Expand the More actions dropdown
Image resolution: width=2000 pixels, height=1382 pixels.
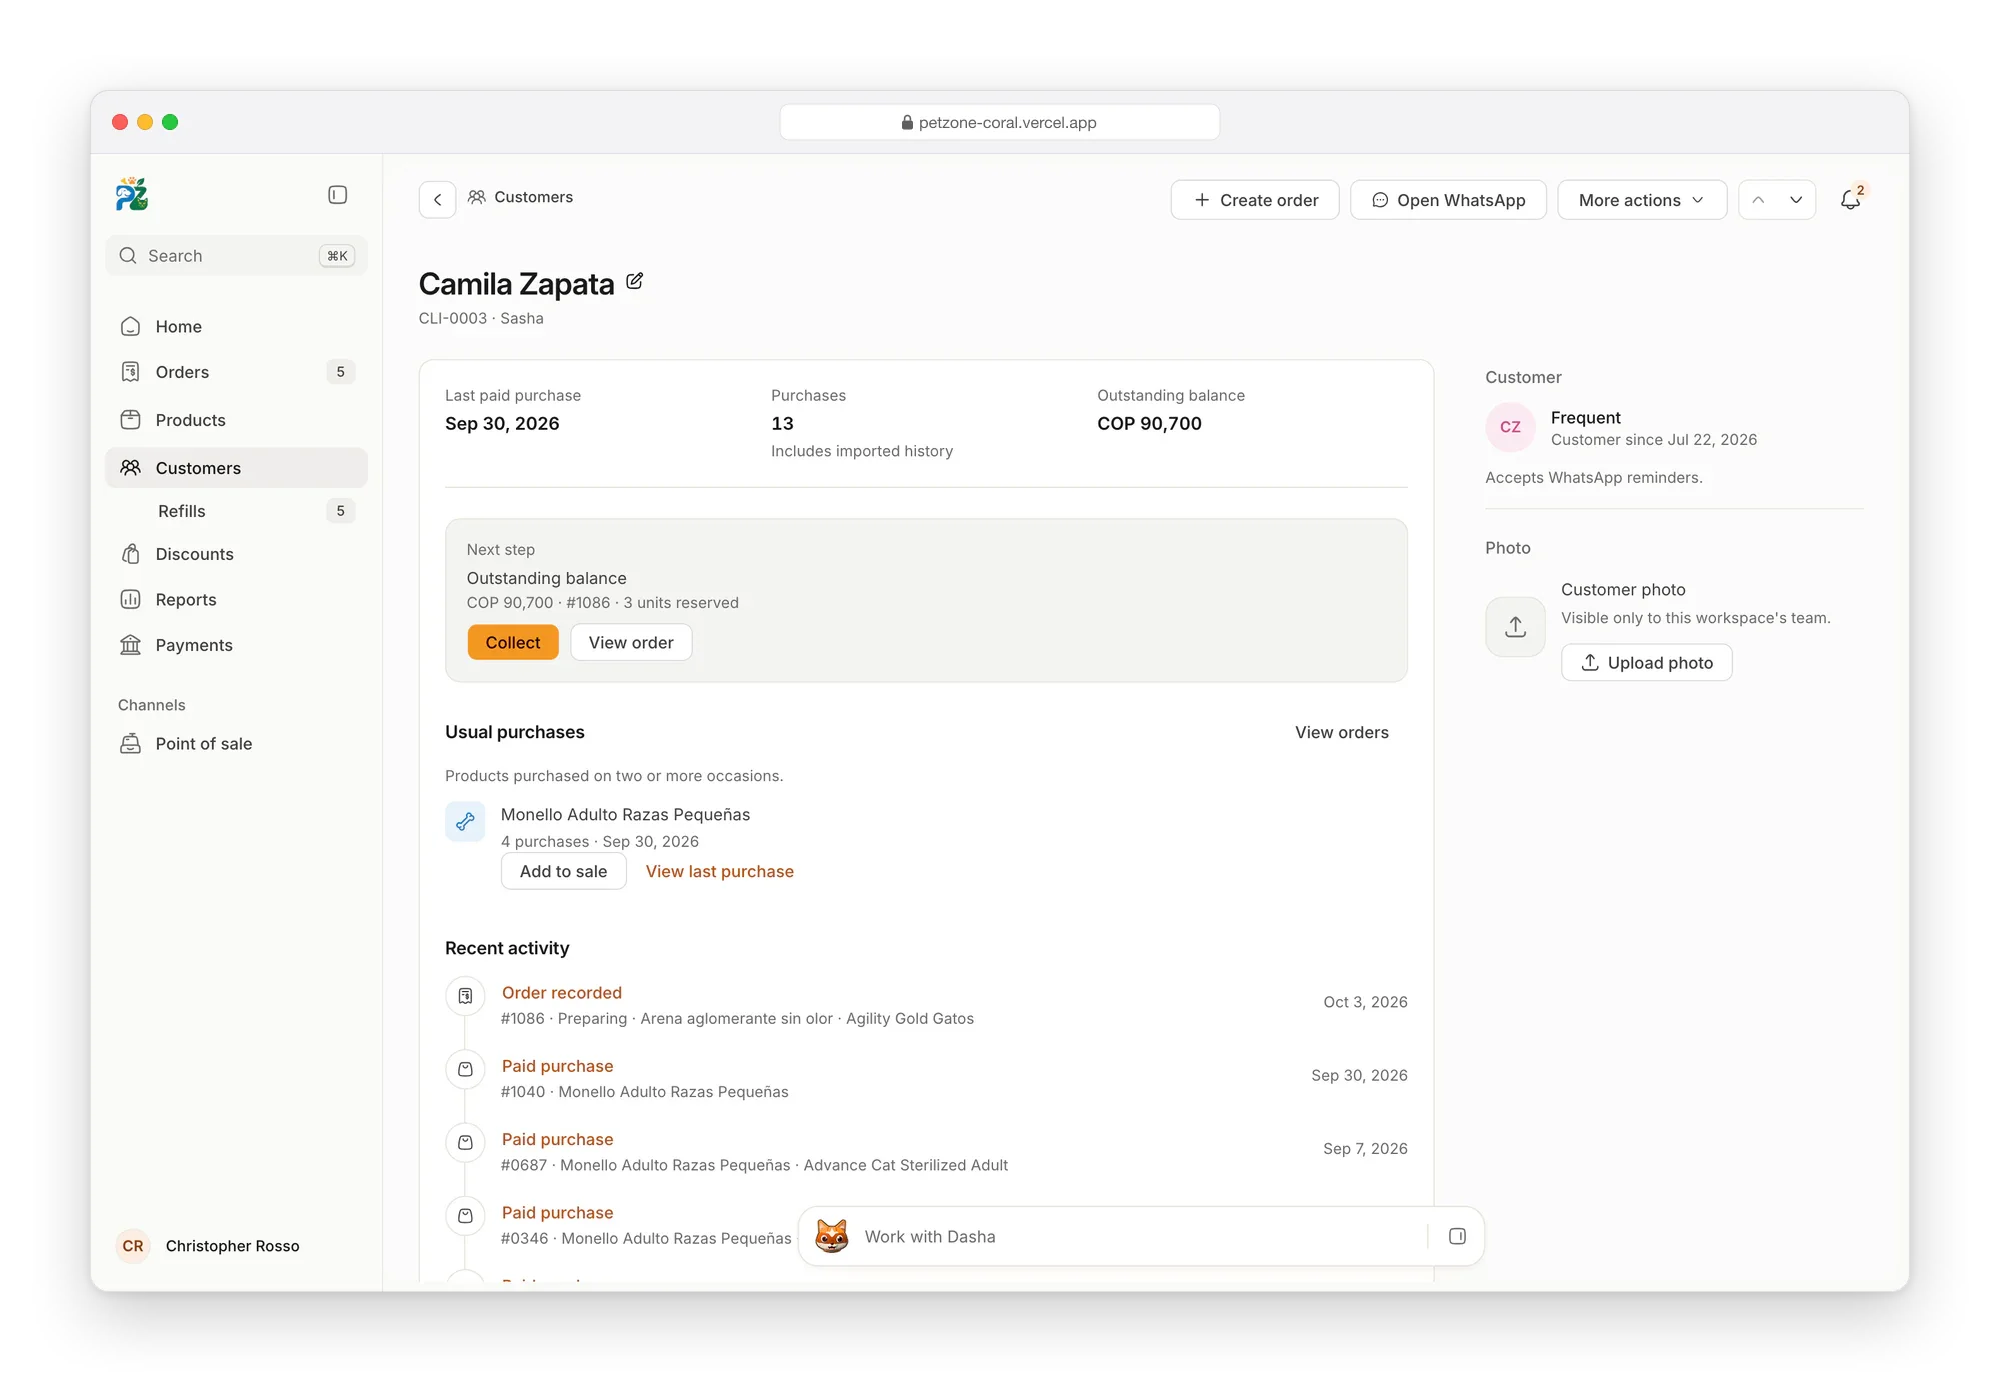pyautogui.click(x=1642, y=200)
